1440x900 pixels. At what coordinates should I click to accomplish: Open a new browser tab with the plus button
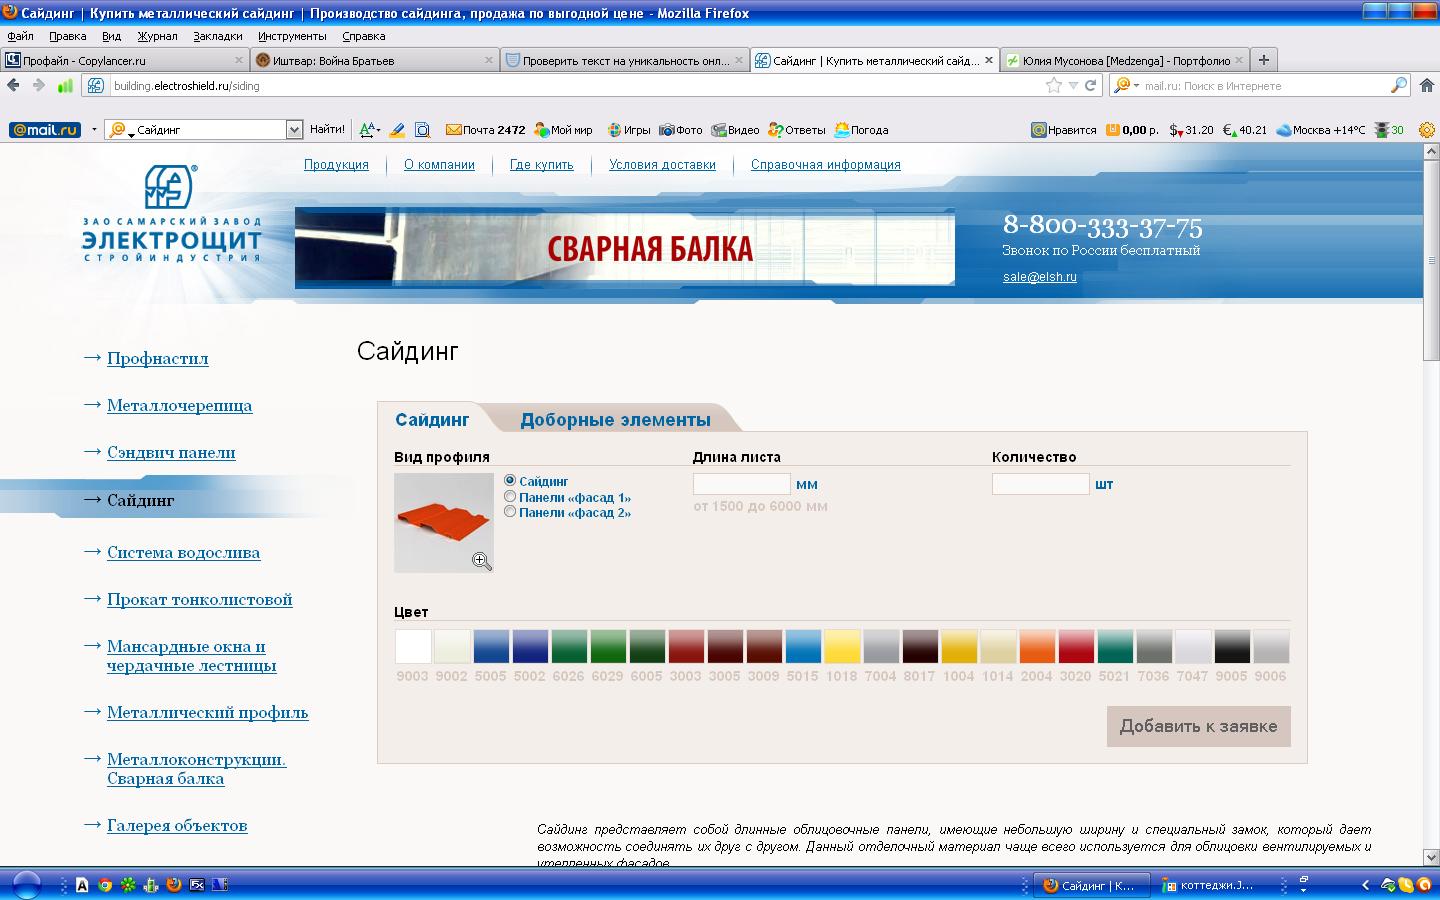tap(1264, 60)
